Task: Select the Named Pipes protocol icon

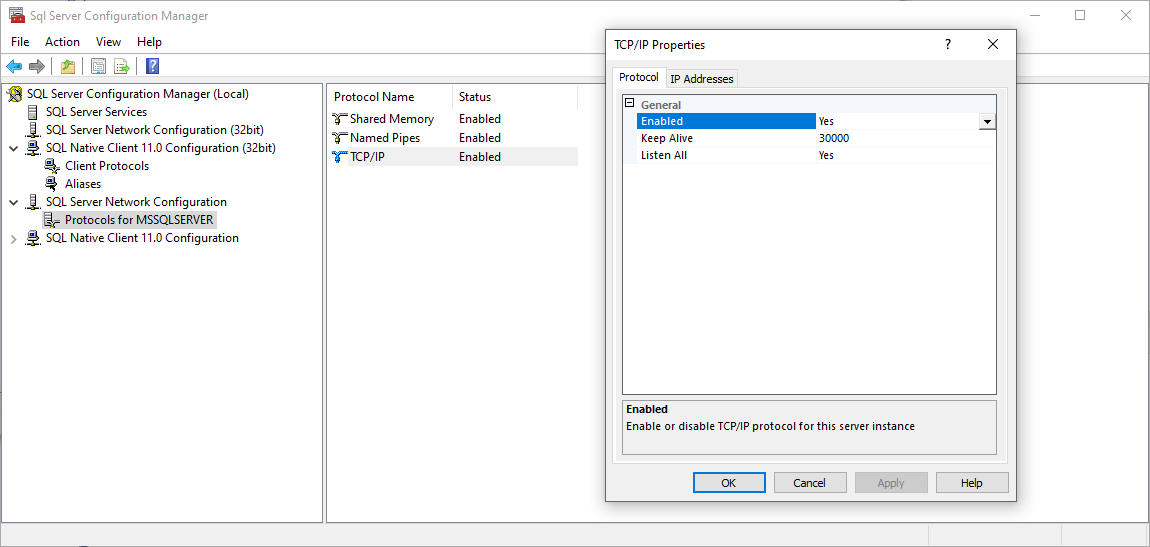Action: [x=340, y=138]
